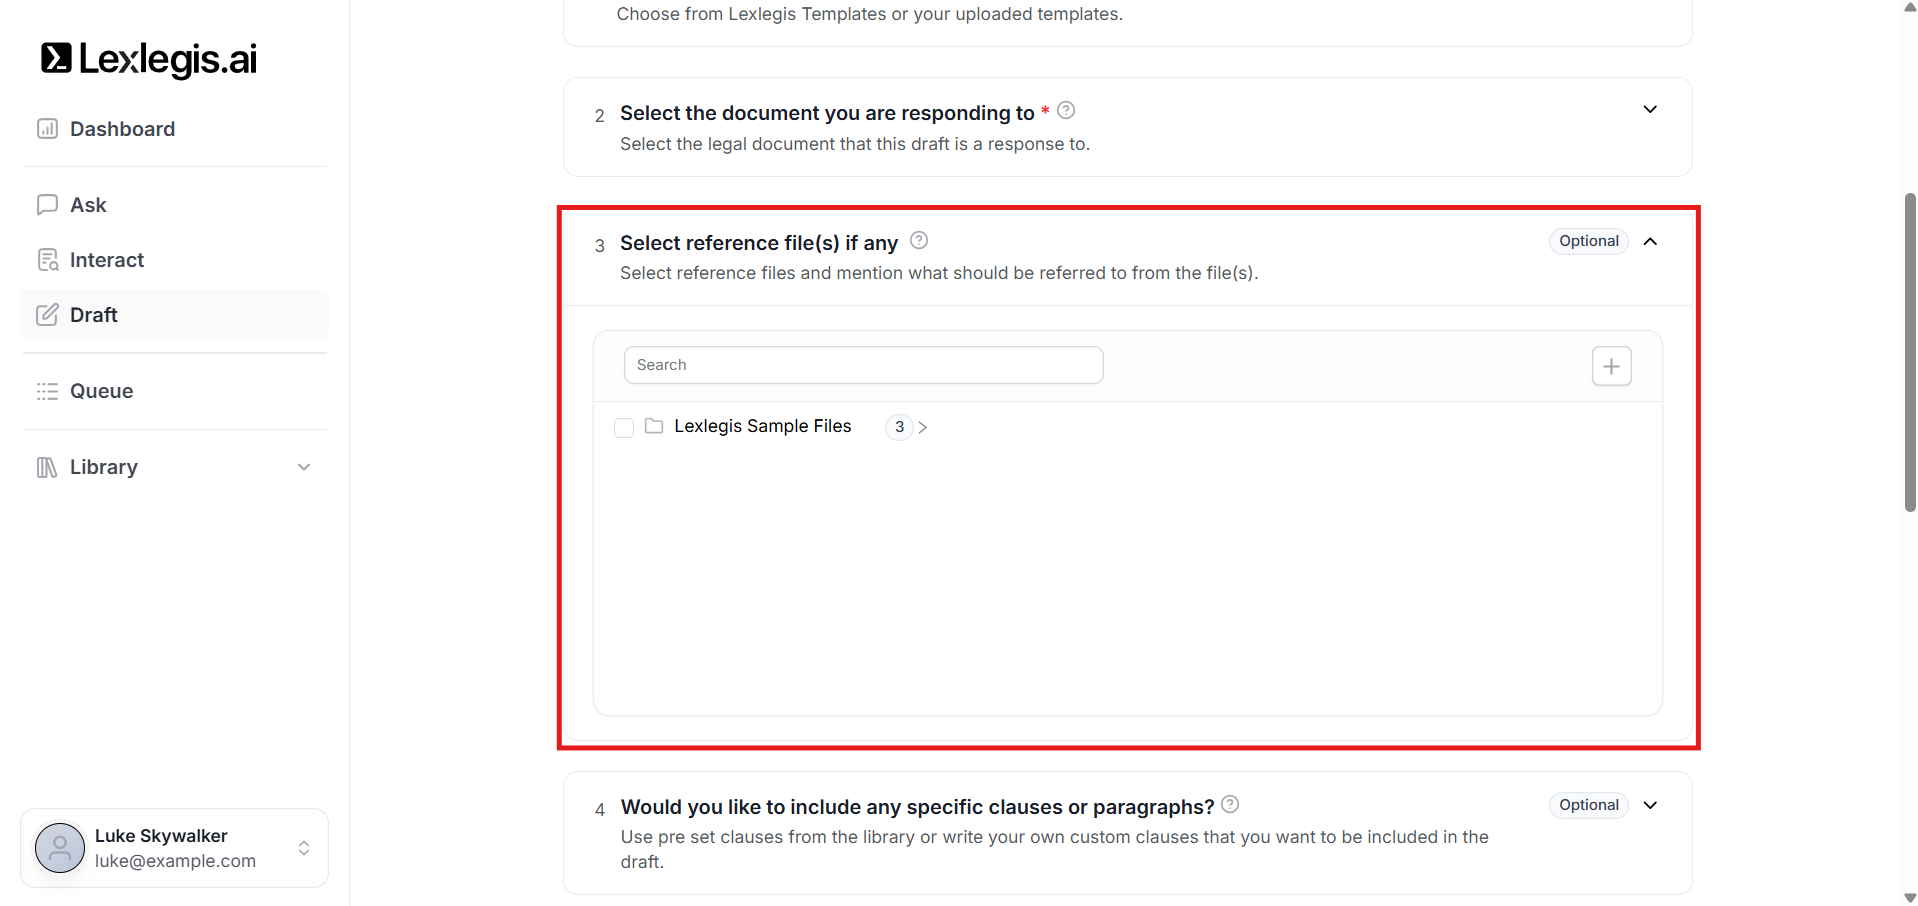Check the Lexlegis Sample Files checkbox

pyautogui.click(x=624, y=428)
